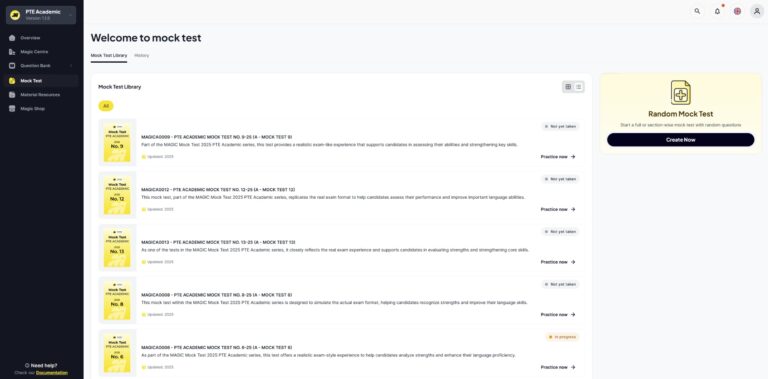
Task: Click the MAGICA0008 mock test title
Action: coord(216,295)
